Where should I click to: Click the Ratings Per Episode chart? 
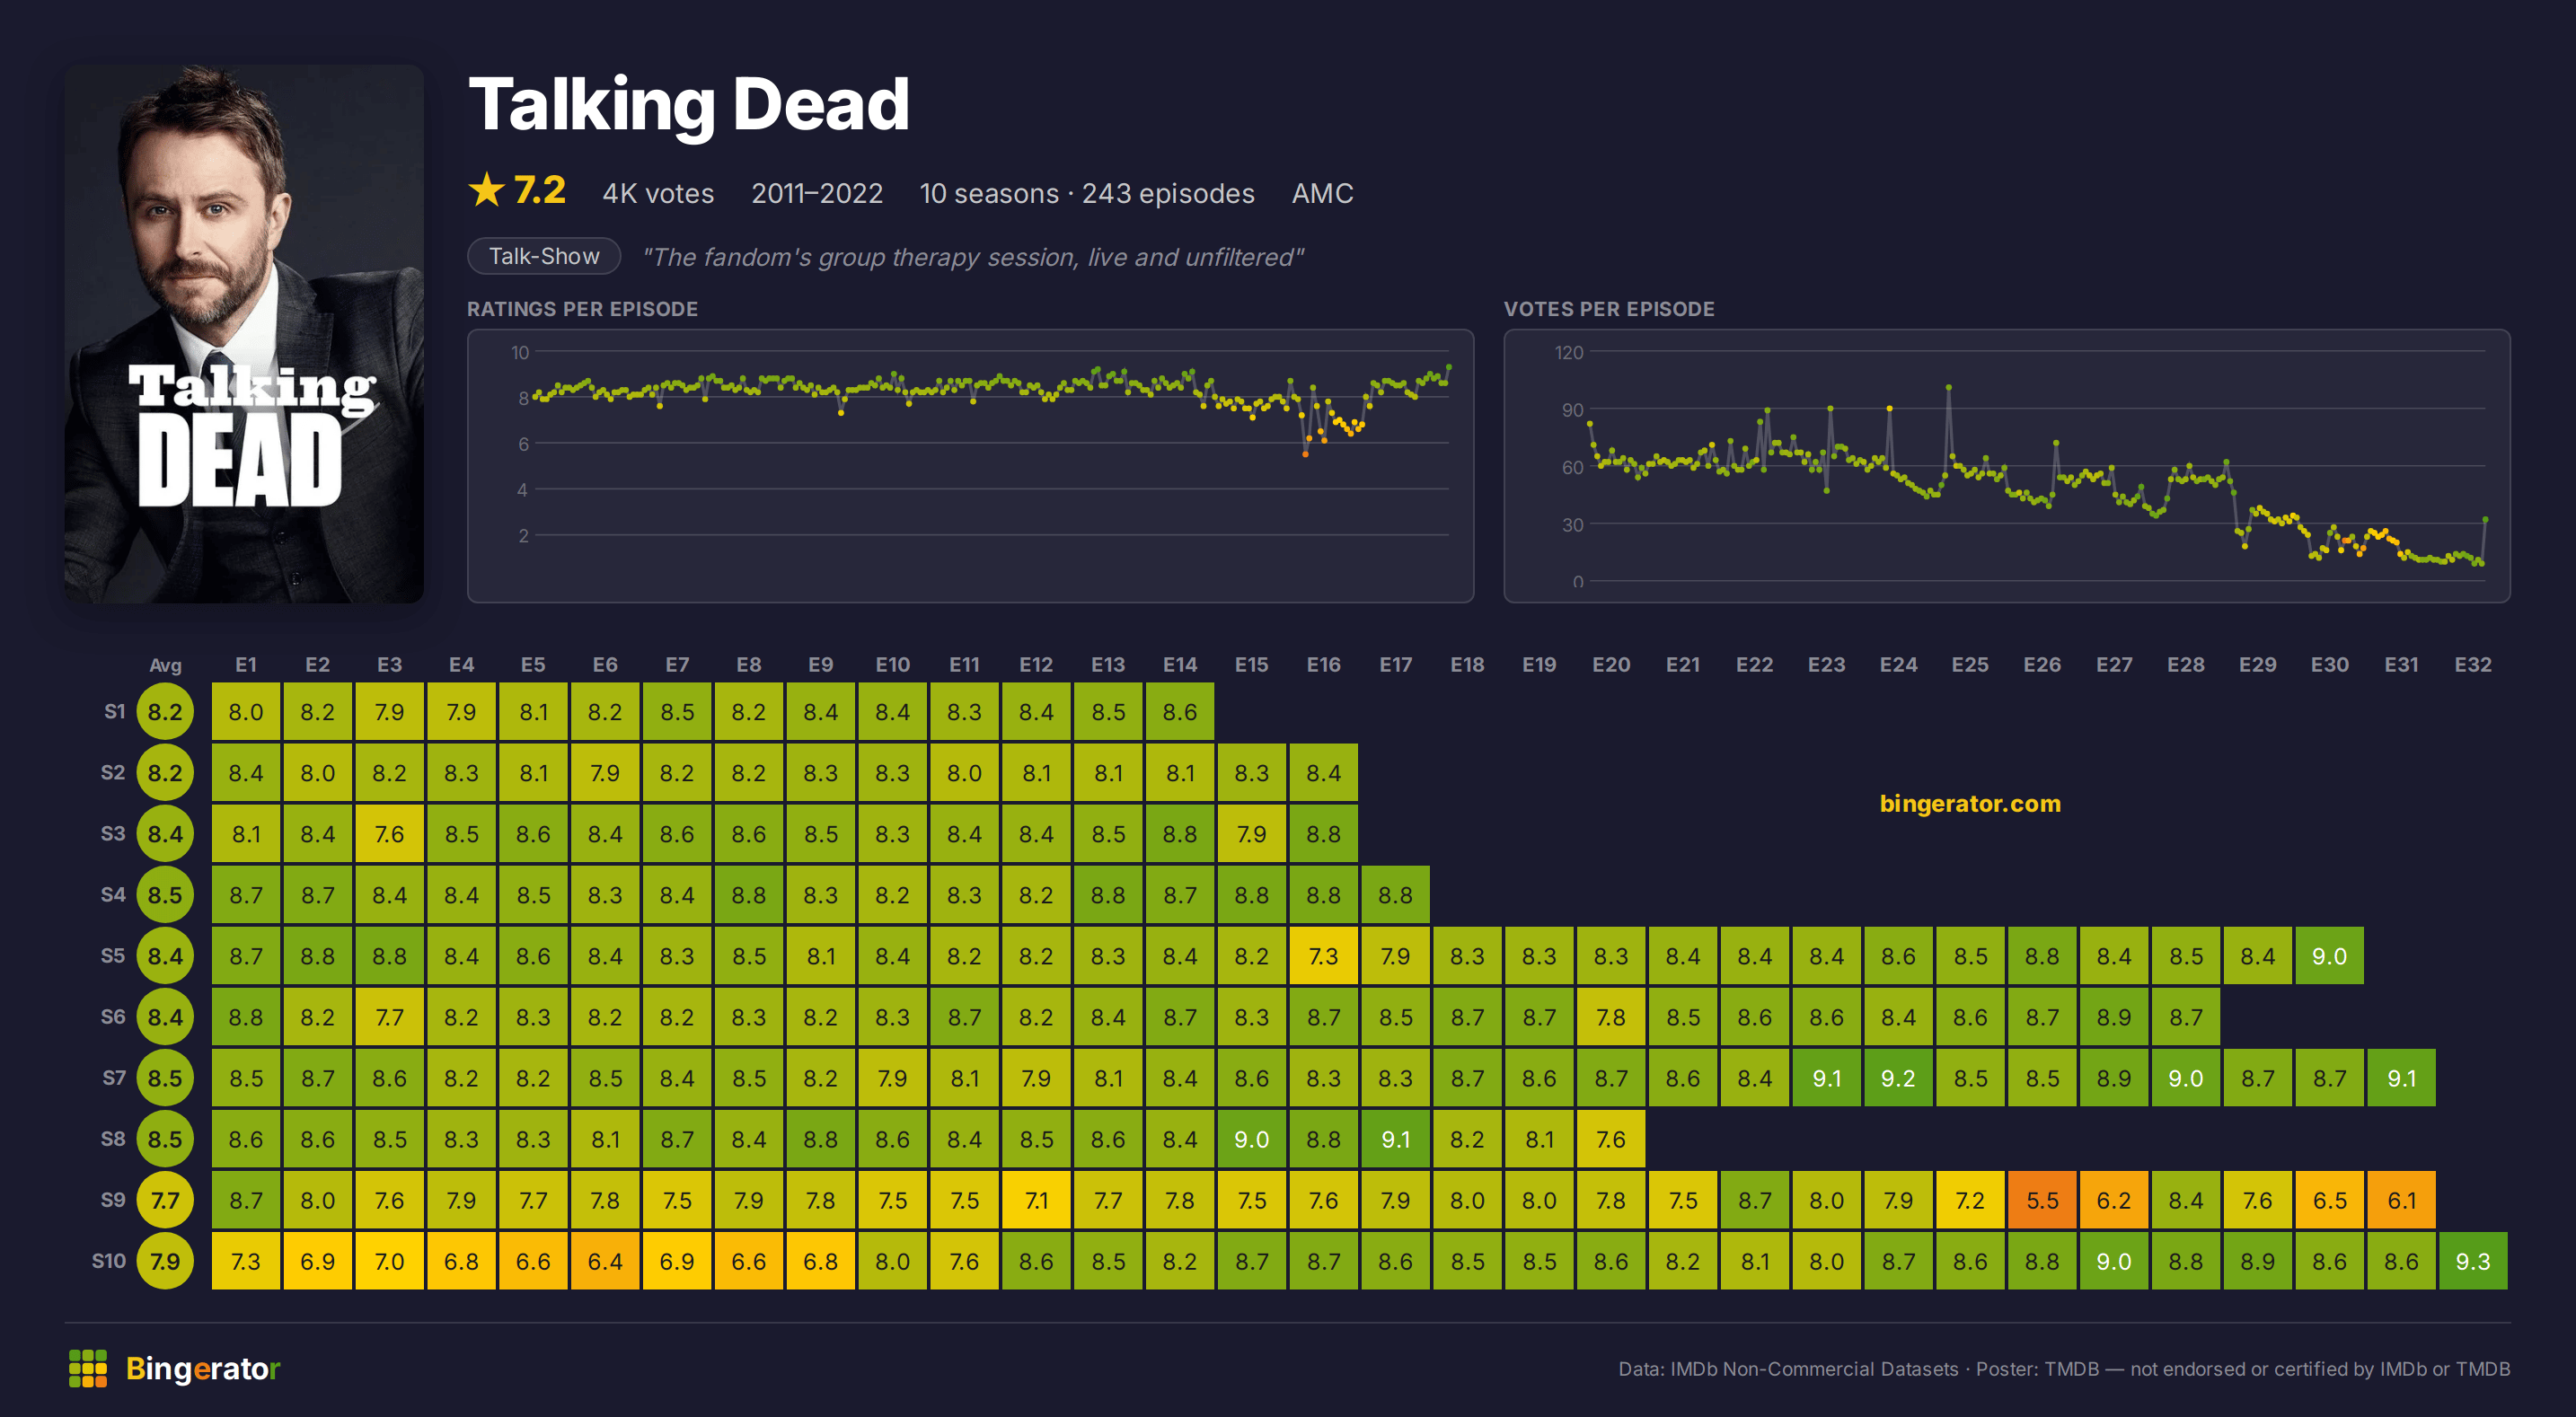[x=970, y=466]
